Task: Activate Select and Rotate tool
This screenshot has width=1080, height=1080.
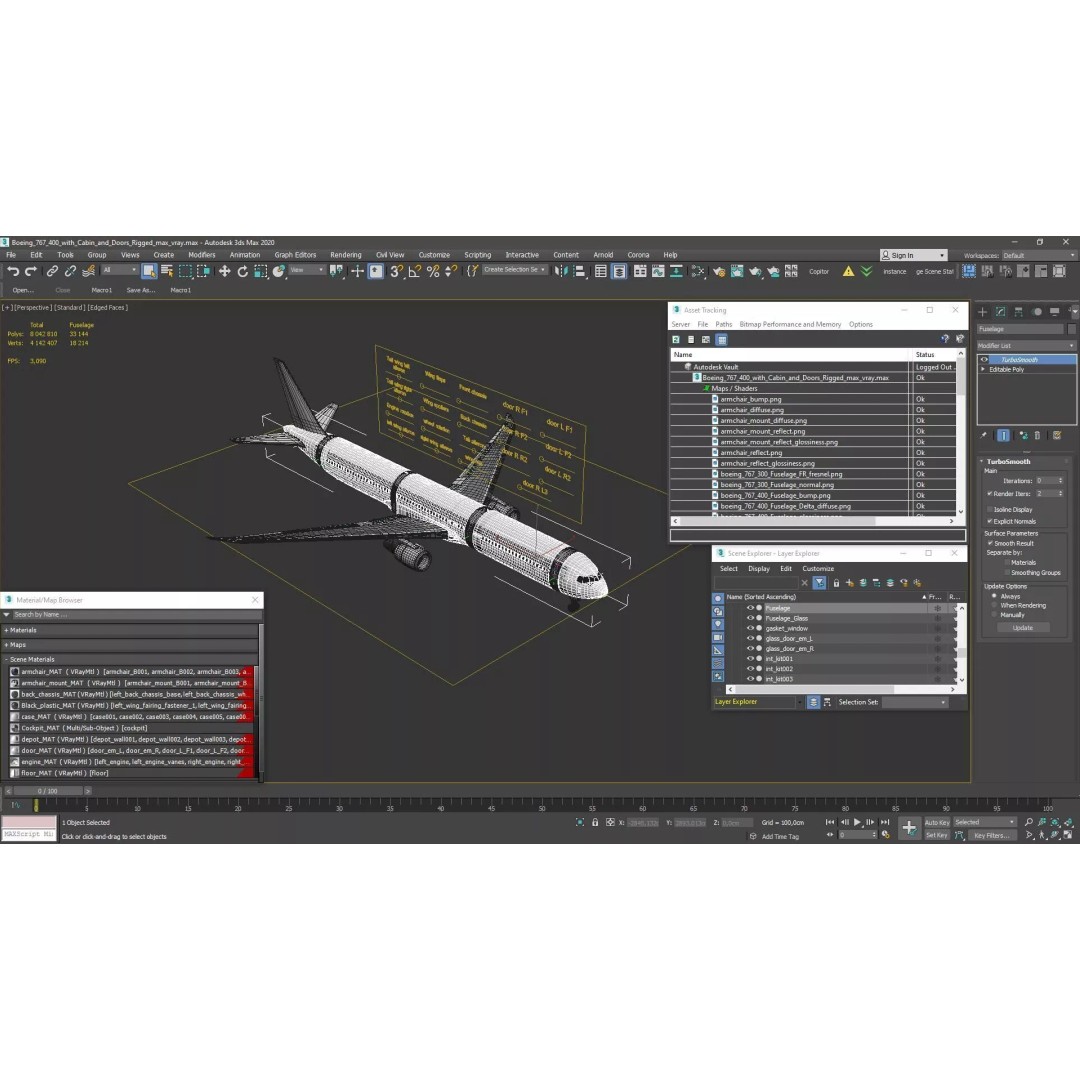Action: click(242, 271)
